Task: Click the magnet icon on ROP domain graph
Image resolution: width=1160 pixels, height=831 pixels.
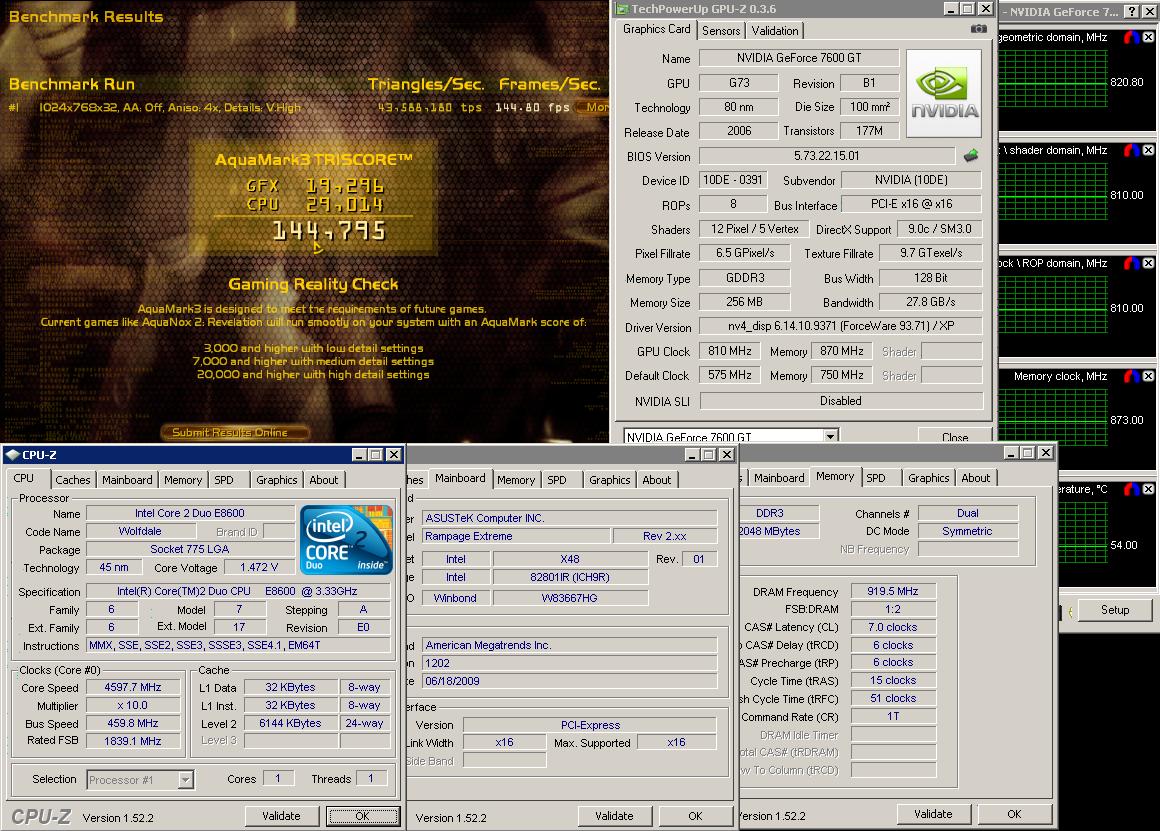Action: coord(1132,263)
